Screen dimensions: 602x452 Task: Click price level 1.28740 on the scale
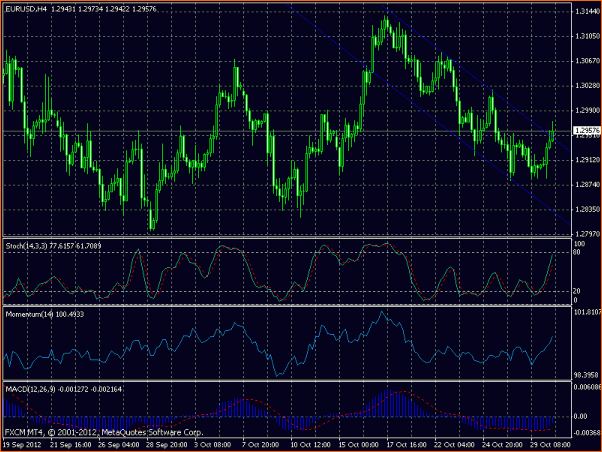coord(587,185)
